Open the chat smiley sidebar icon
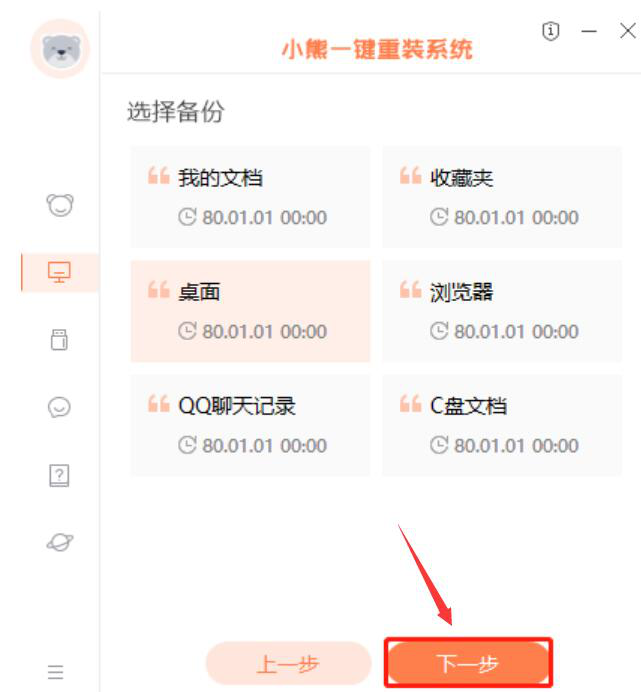This screenshot has width=641, height=692. pos(59,407)
